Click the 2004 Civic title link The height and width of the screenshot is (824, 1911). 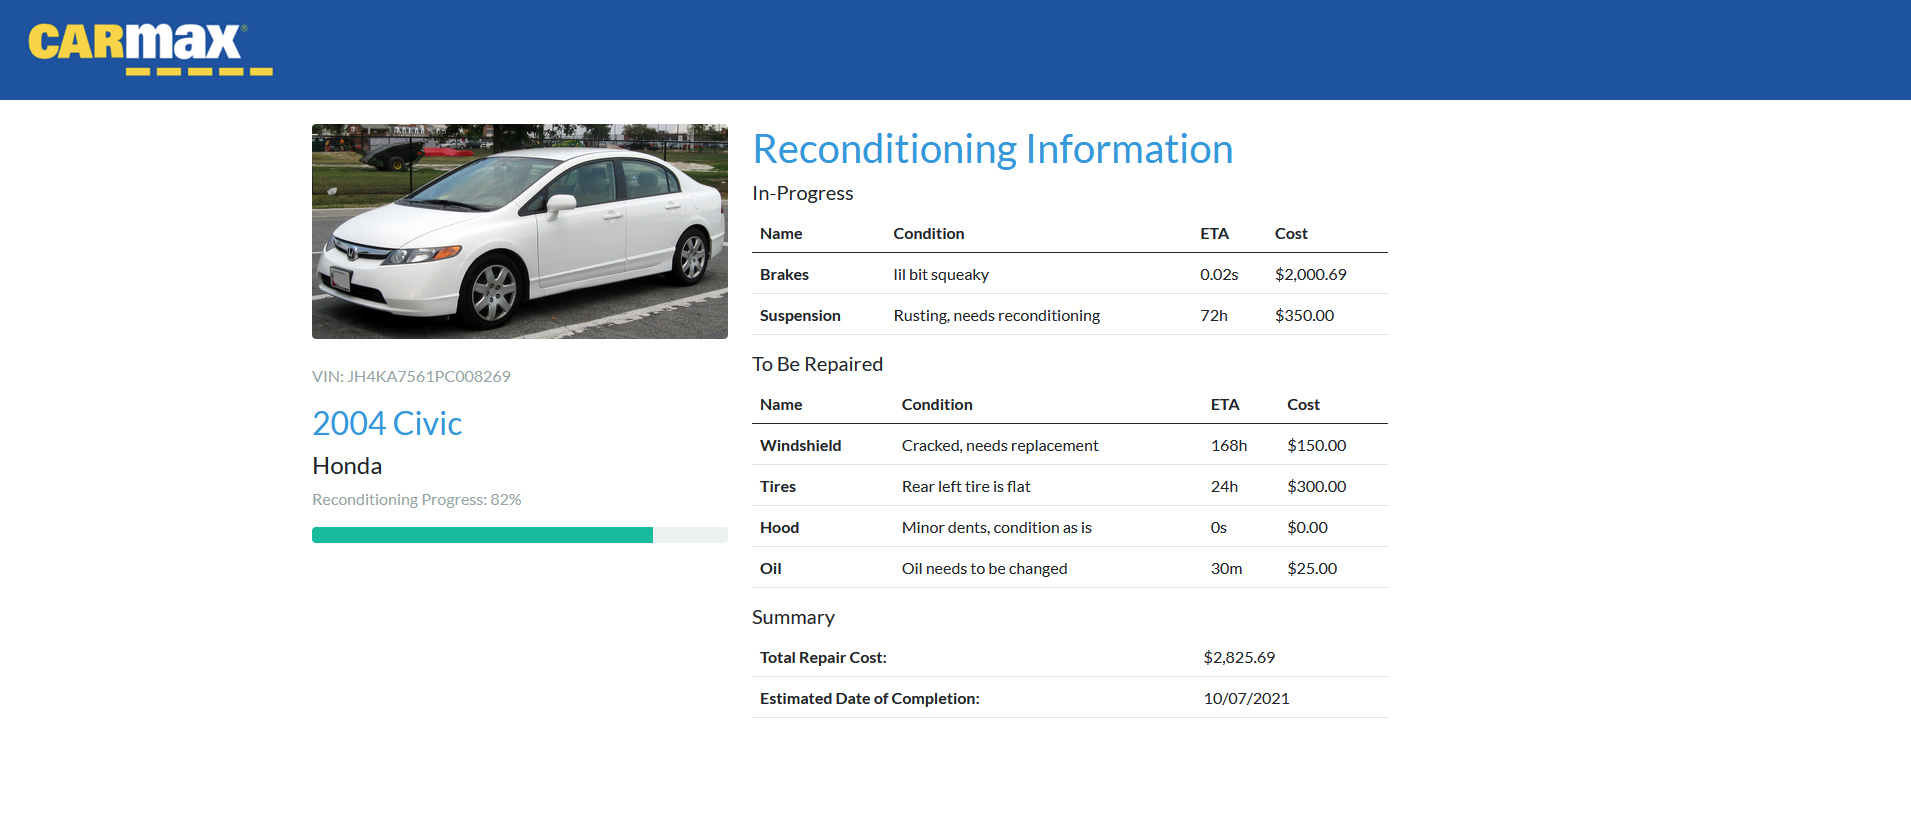[x=387, y=423]
